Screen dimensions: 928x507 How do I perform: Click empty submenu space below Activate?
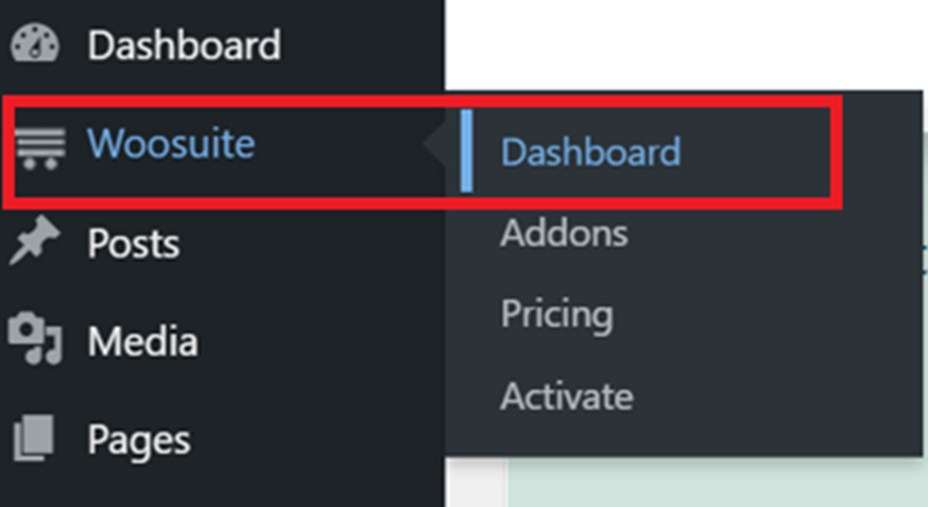click(x=684, y=435)
